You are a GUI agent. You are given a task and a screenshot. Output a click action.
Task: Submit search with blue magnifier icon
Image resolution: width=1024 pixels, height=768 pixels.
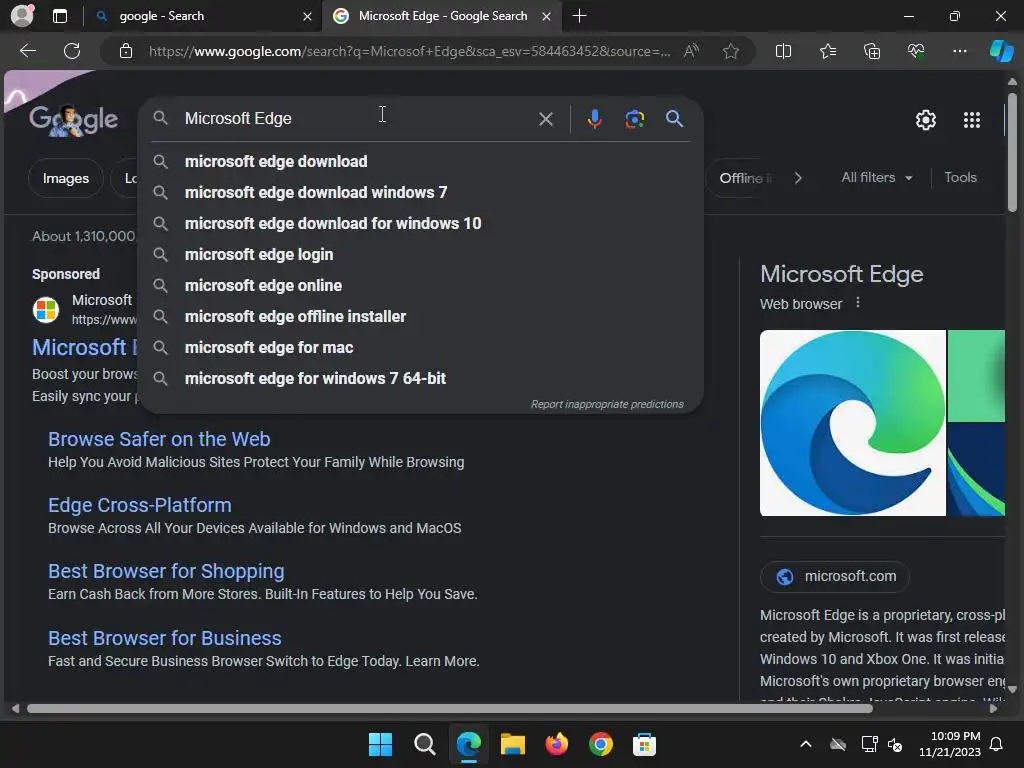click(x=675, y=119)
